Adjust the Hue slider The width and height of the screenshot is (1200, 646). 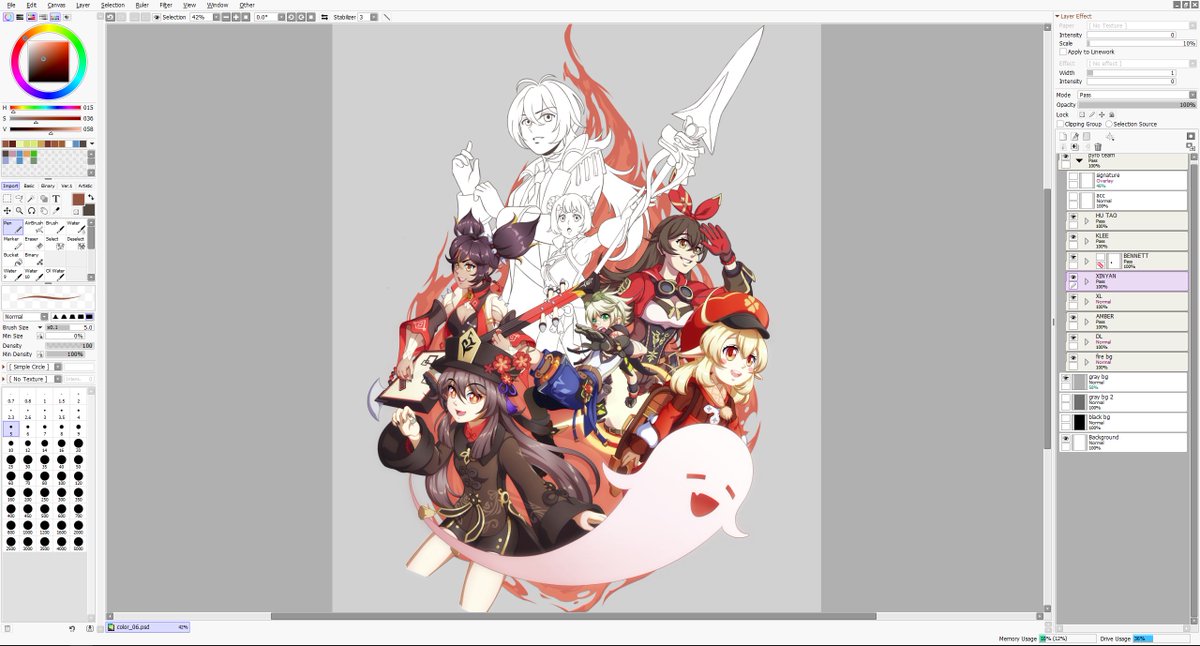click(45, 107)
